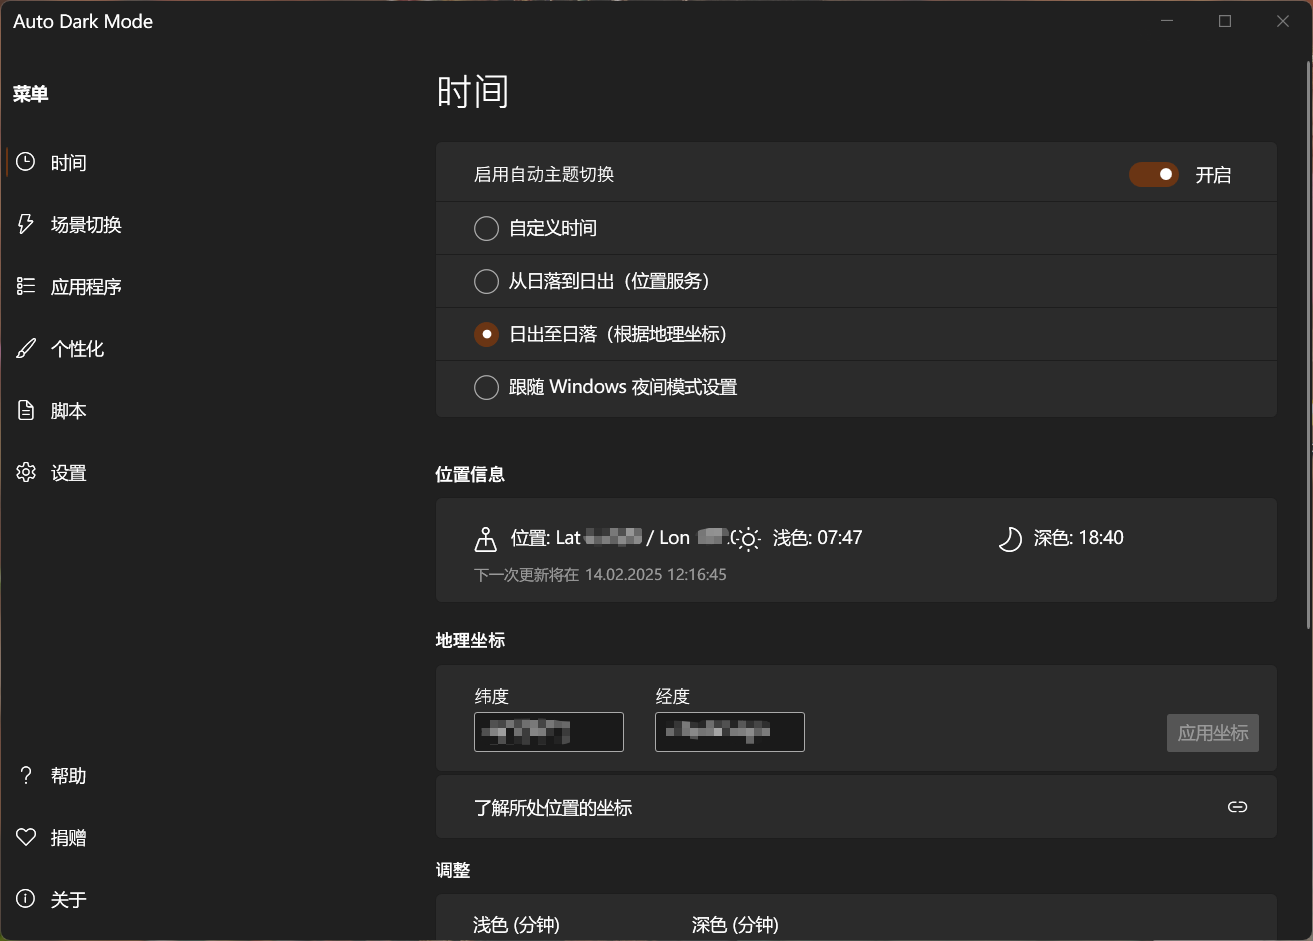This screenshot has width=1313, height=941.
Task: Open the 了解所处位置的坐标 link
Action: 553,808
